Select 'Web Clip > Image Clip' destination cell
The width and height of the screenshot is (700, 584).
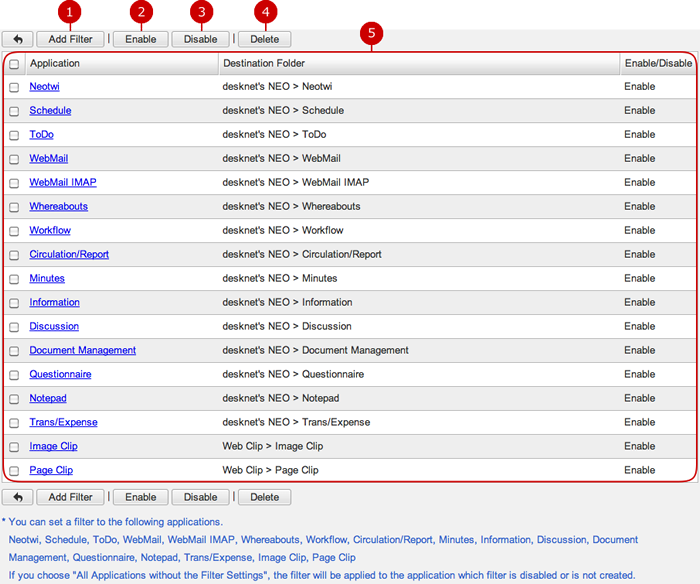pyautogui.click(x=273, y=446)
